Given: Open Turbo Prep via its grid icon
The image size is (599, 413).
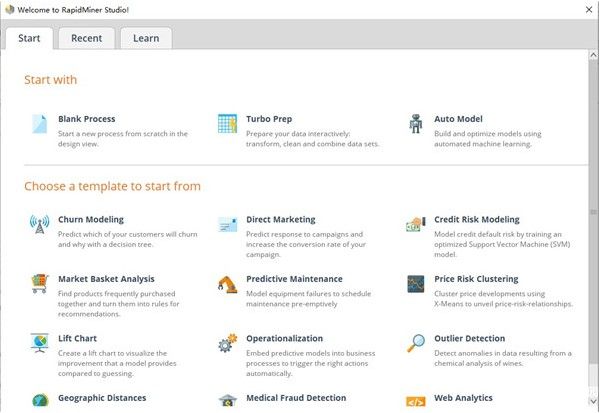Looking at the screenshot, I should point(227,123).
